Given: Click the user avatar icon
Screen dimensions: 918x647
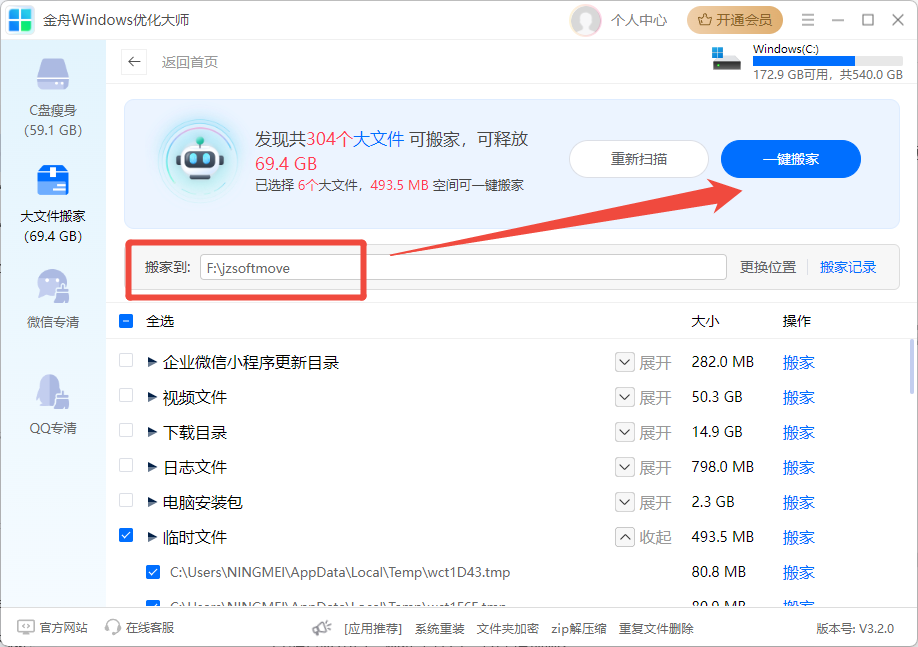Looking at the screenshot, I should pos(585,20).
